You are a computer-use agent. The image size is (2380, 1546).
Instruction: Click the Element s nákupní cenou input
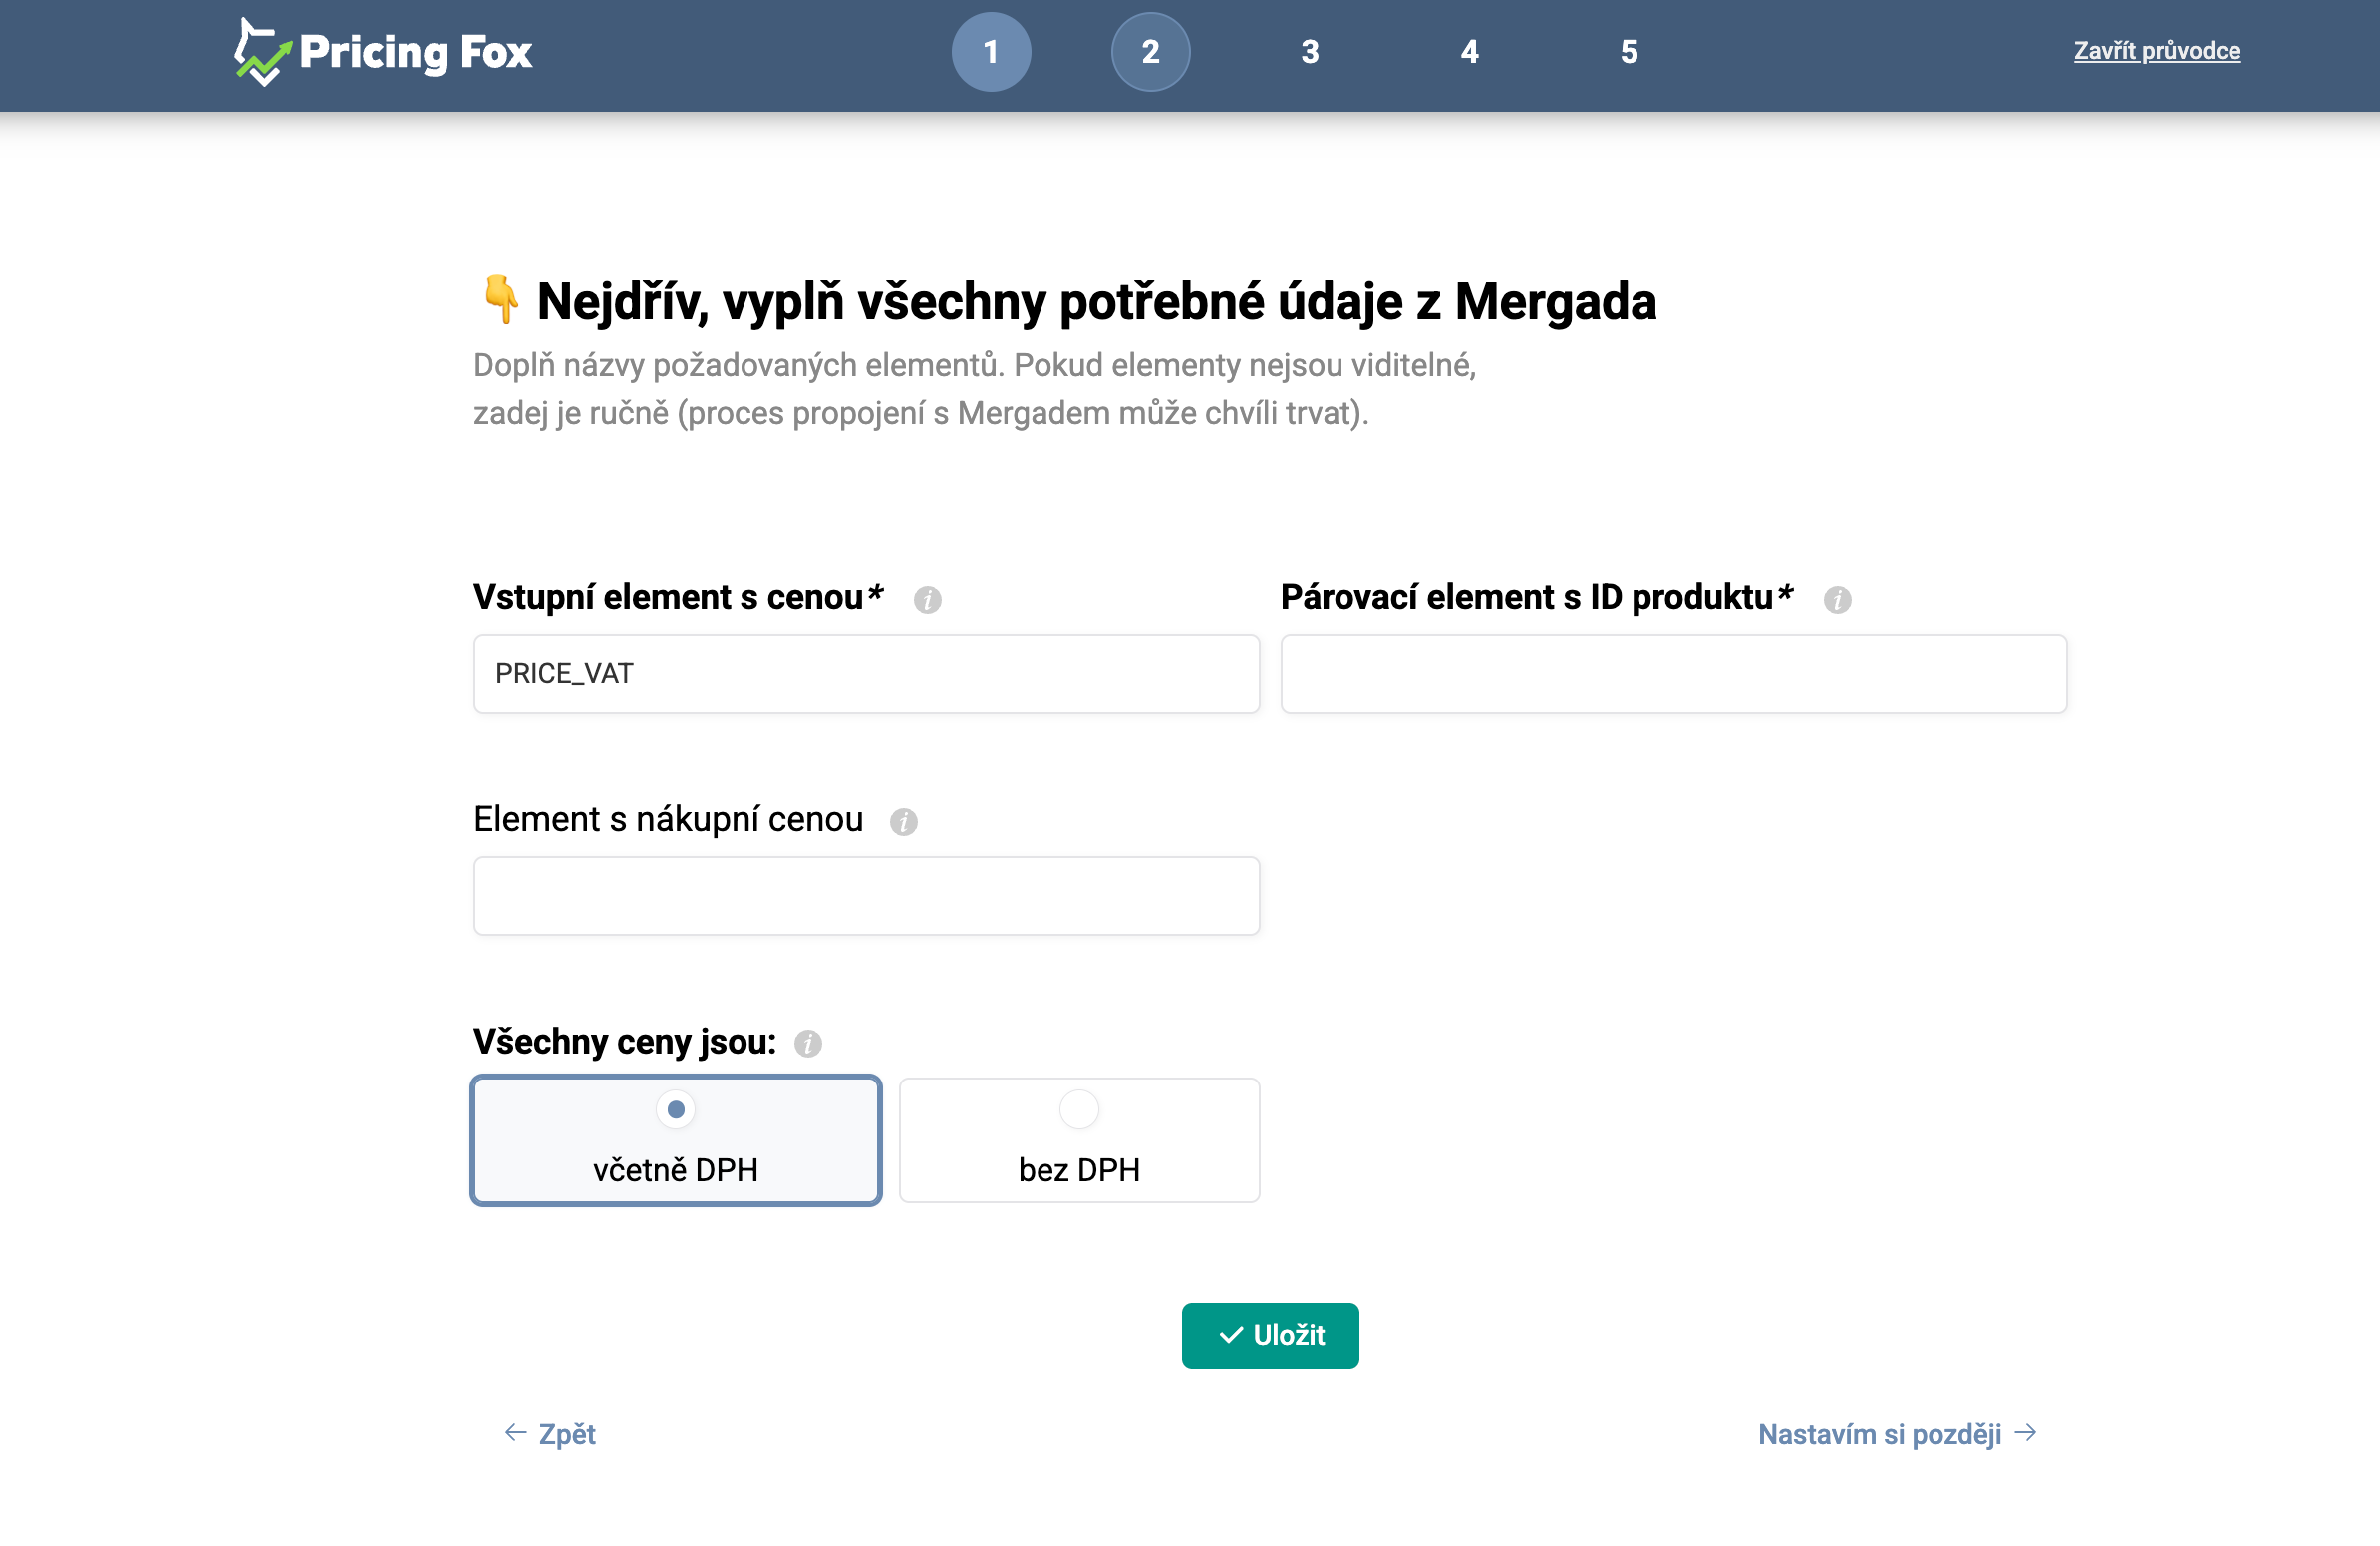pyautogui.click(x=866, y=895)
